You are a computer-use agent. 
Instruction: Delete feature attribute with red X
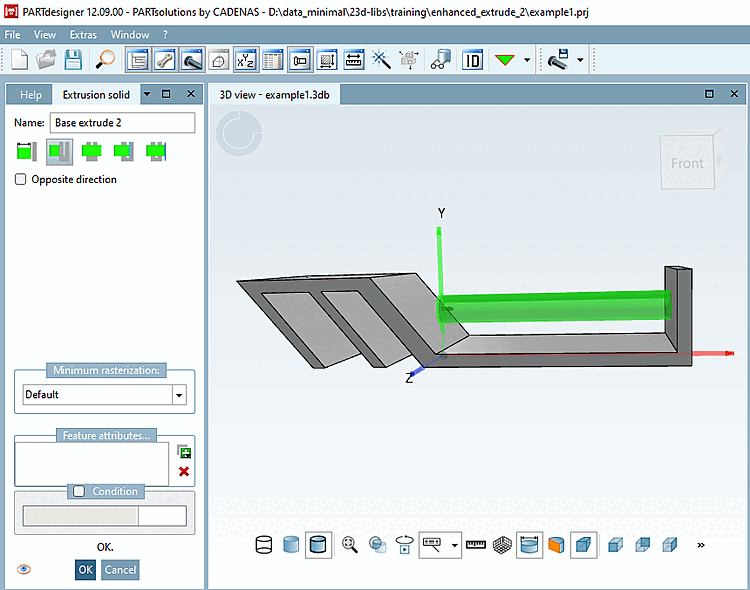(x=184, y=471)
